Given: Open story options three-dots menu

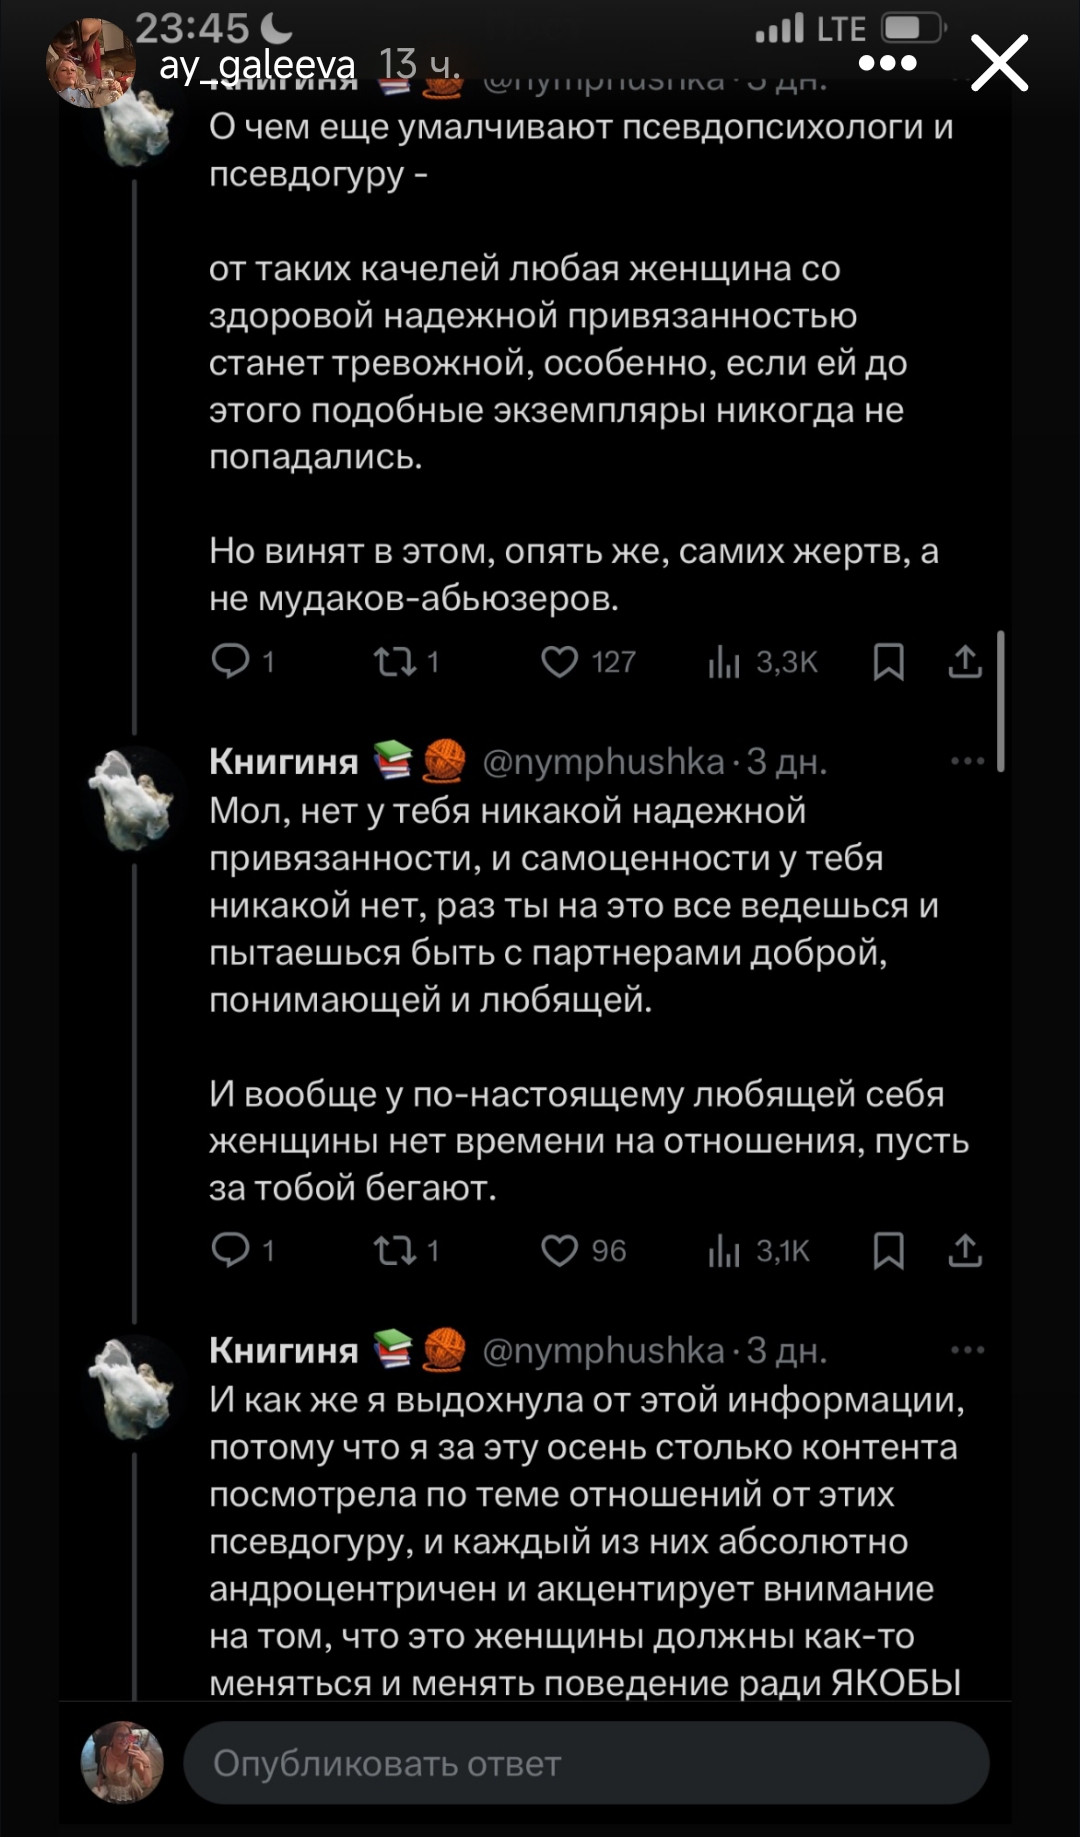Looking at the screenshot, I should pos(887,64).
